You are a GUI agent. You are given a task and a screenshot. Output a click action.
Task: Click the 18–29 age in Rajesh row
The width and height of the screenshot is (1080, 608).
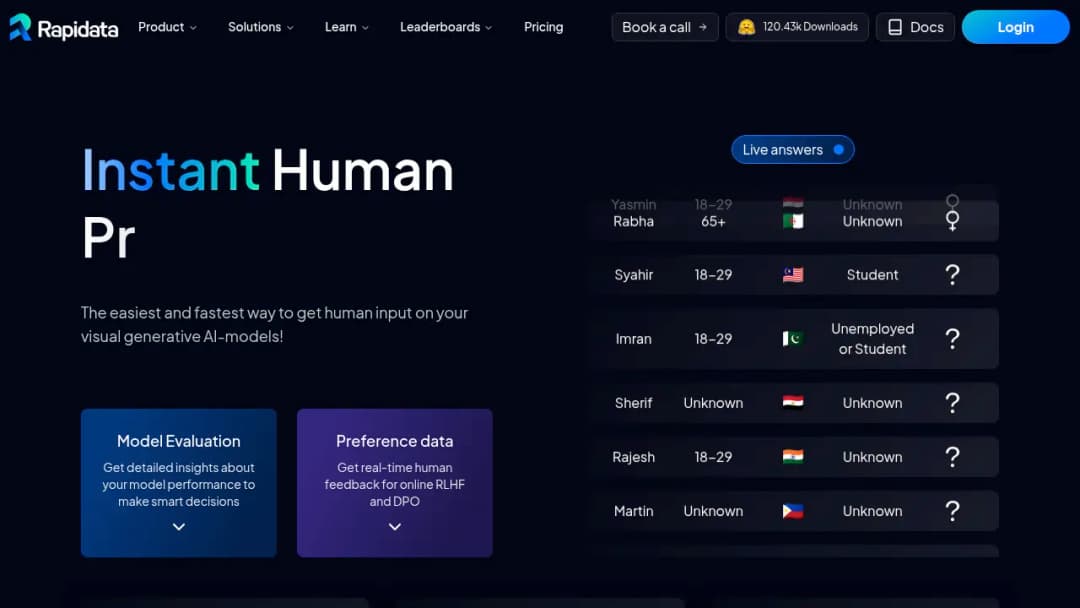(x=713, y=457)
